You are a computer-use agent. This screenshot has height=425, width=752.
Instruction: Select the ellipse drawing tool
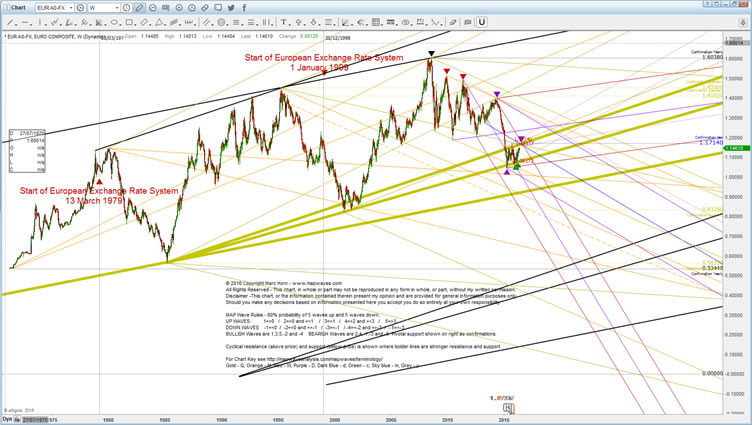115,22
